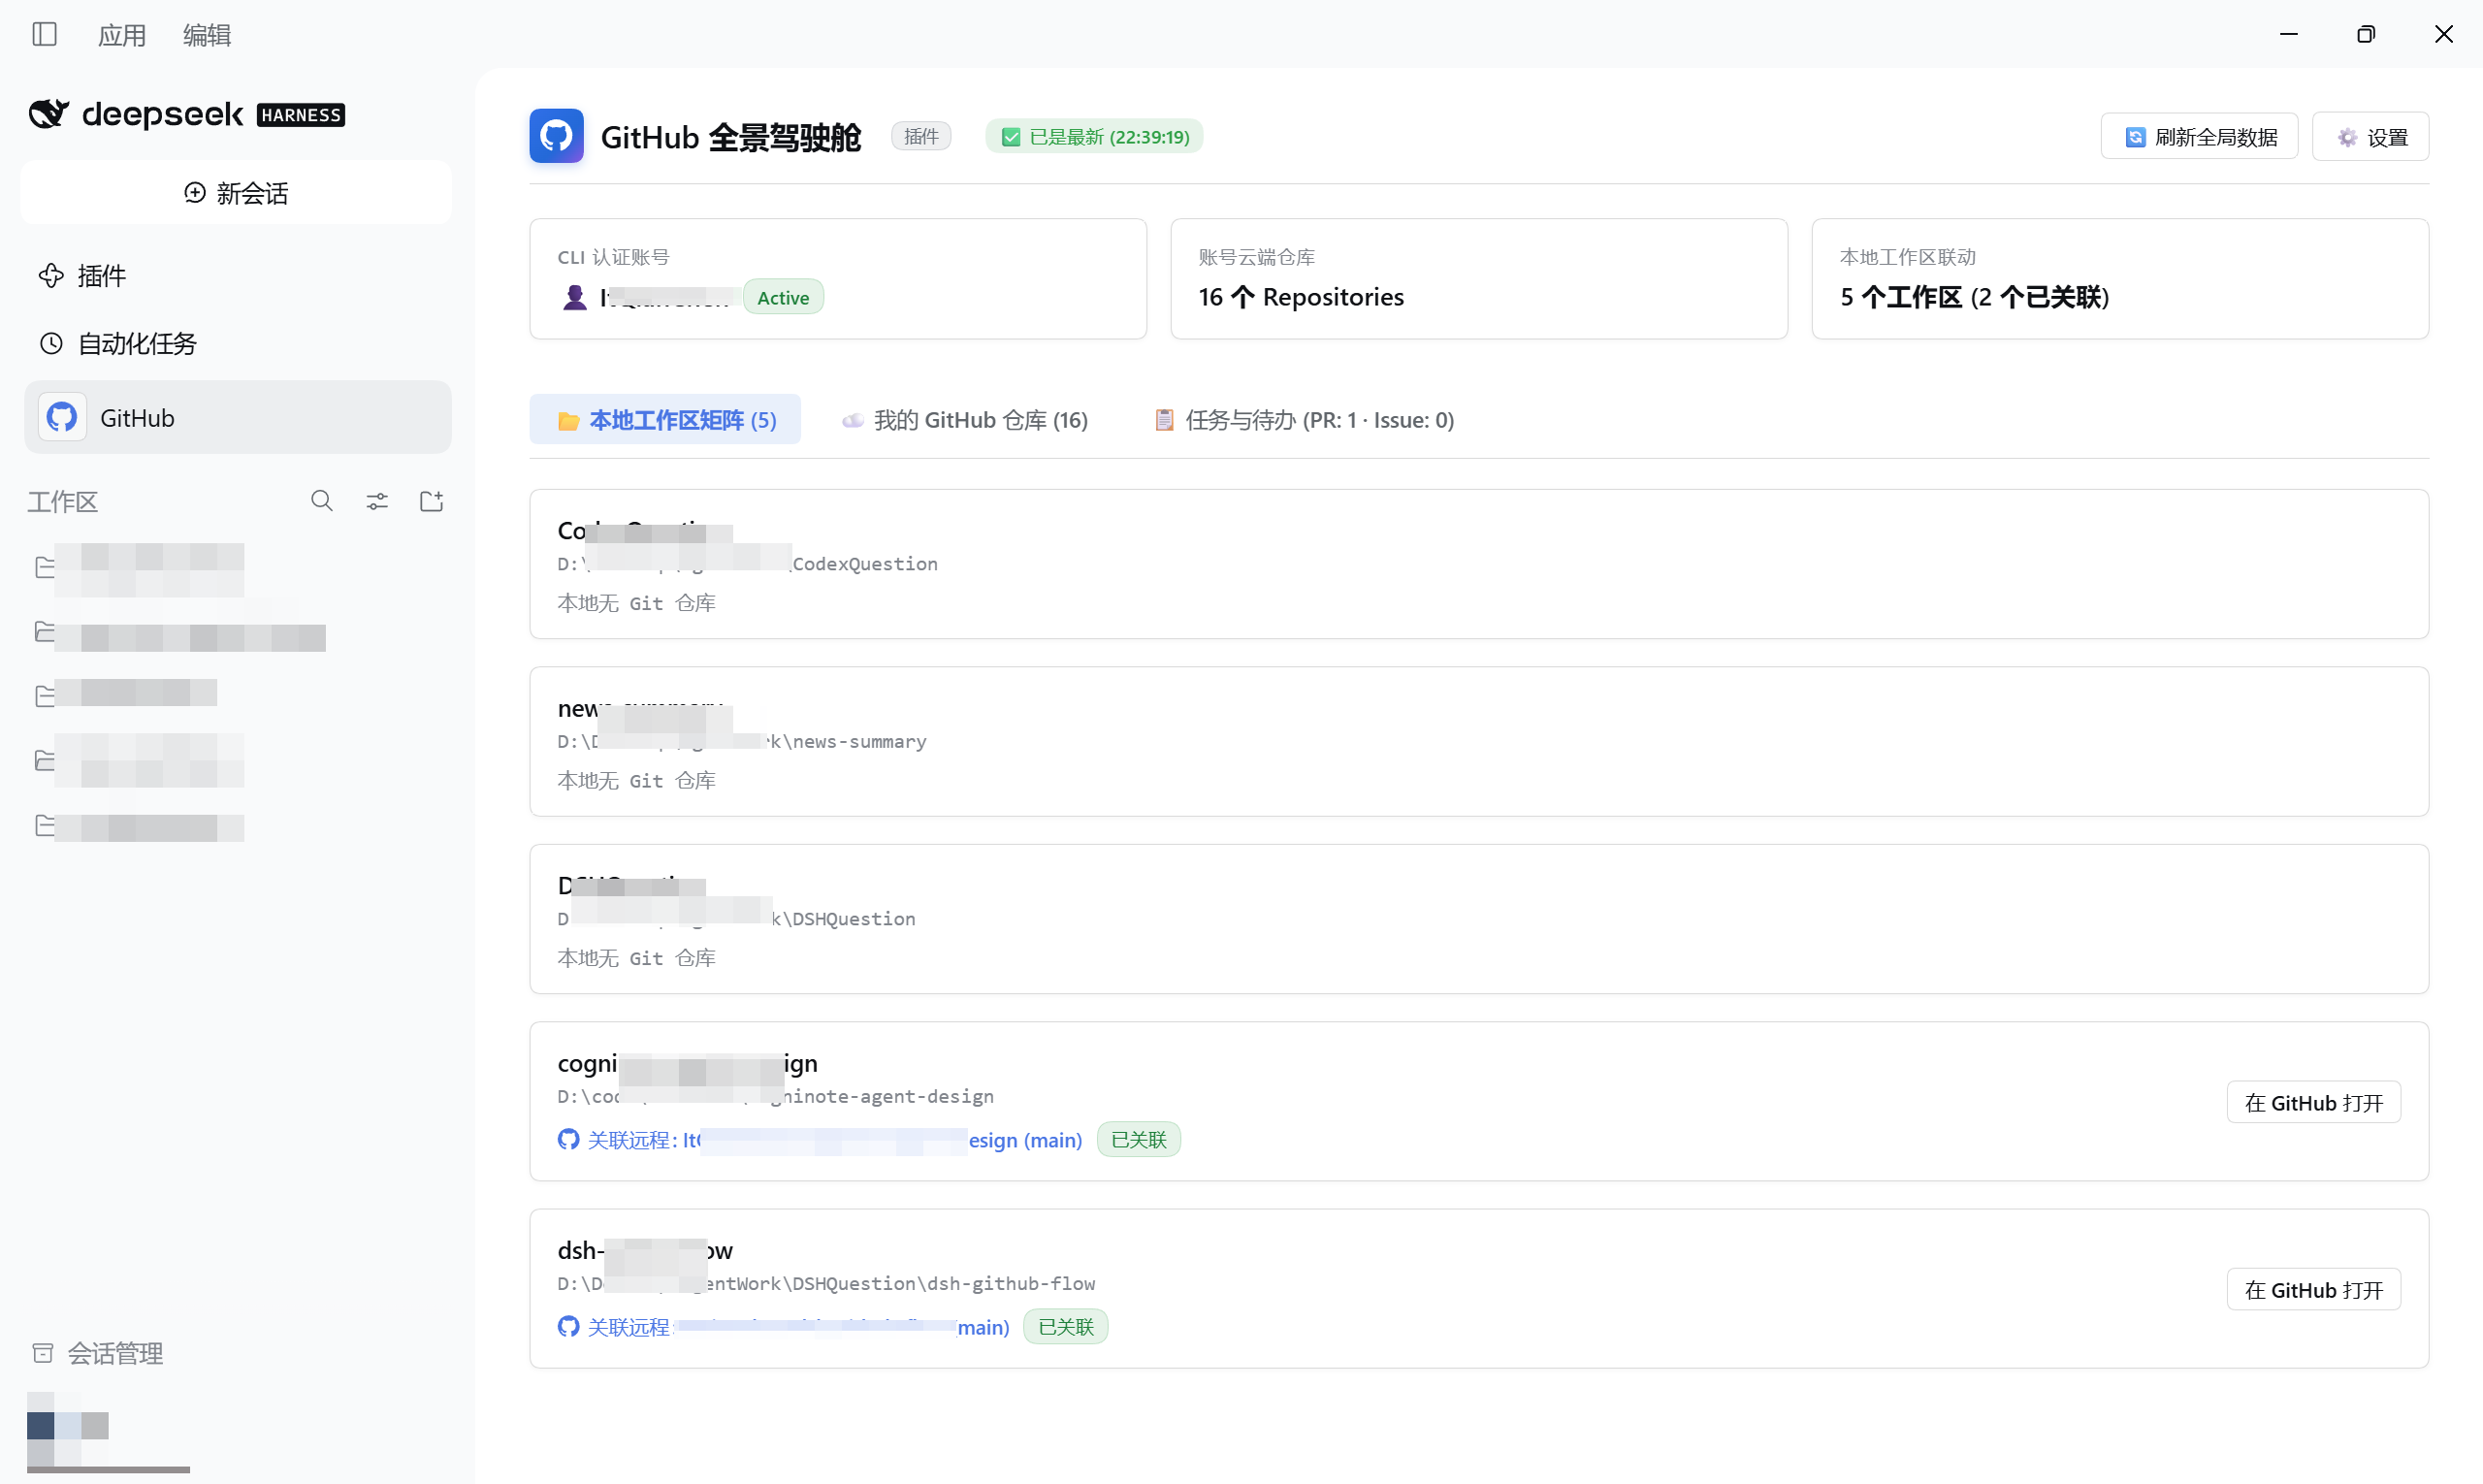Select the news-summary workspace card
2483x1484 pixels.
coord(1479,741)
